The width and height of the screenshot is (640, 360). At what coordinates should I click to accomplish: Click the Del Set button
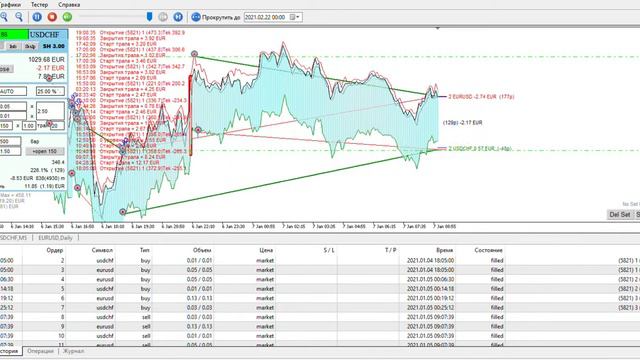tap(620, 215)
